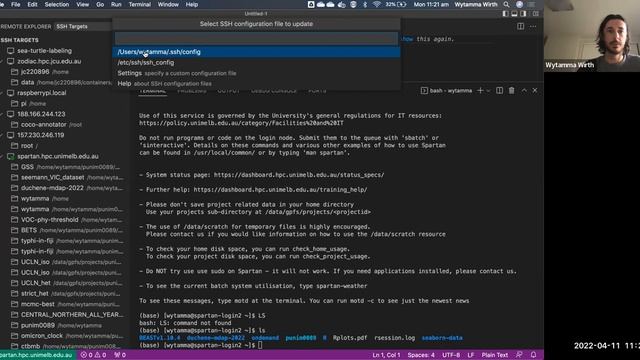Click the New Terminal plus icon
The image size is (640, 360).
coord(480,90)
